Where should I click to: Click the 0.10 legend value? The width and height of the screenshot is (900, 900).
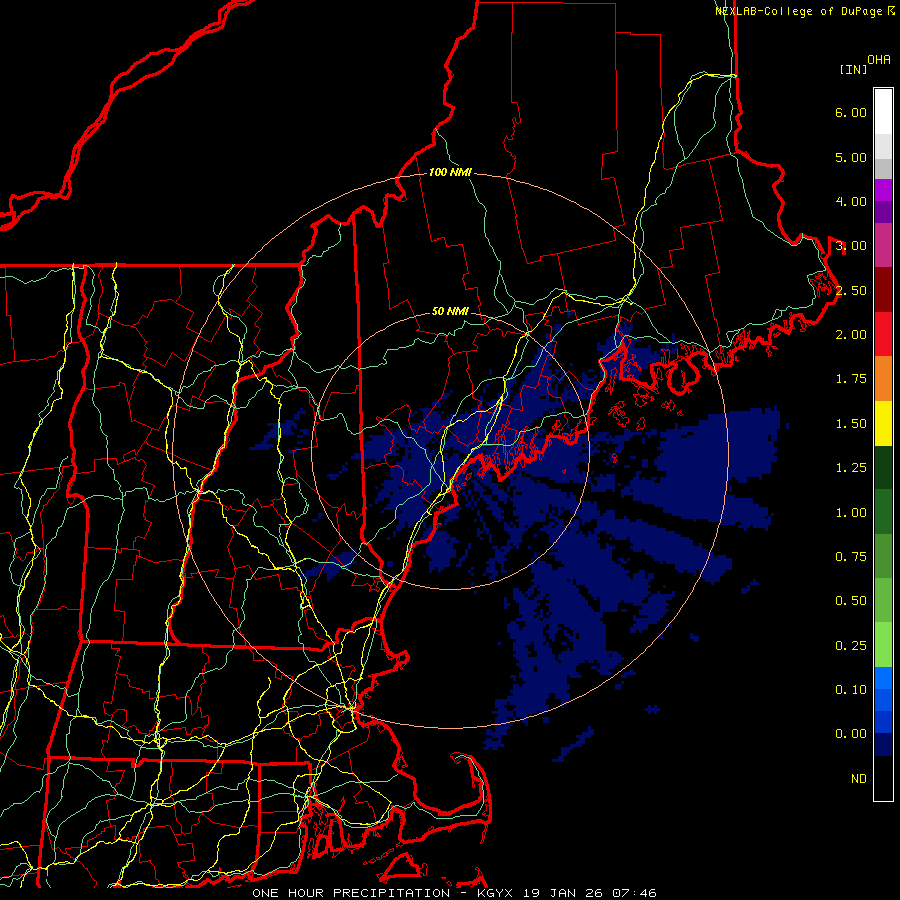[x=851, y=690]
